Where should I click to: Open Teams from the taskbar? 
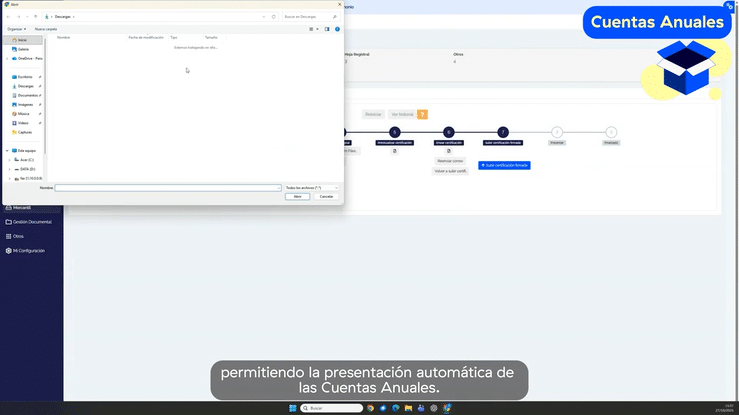(x=421, y=408)
